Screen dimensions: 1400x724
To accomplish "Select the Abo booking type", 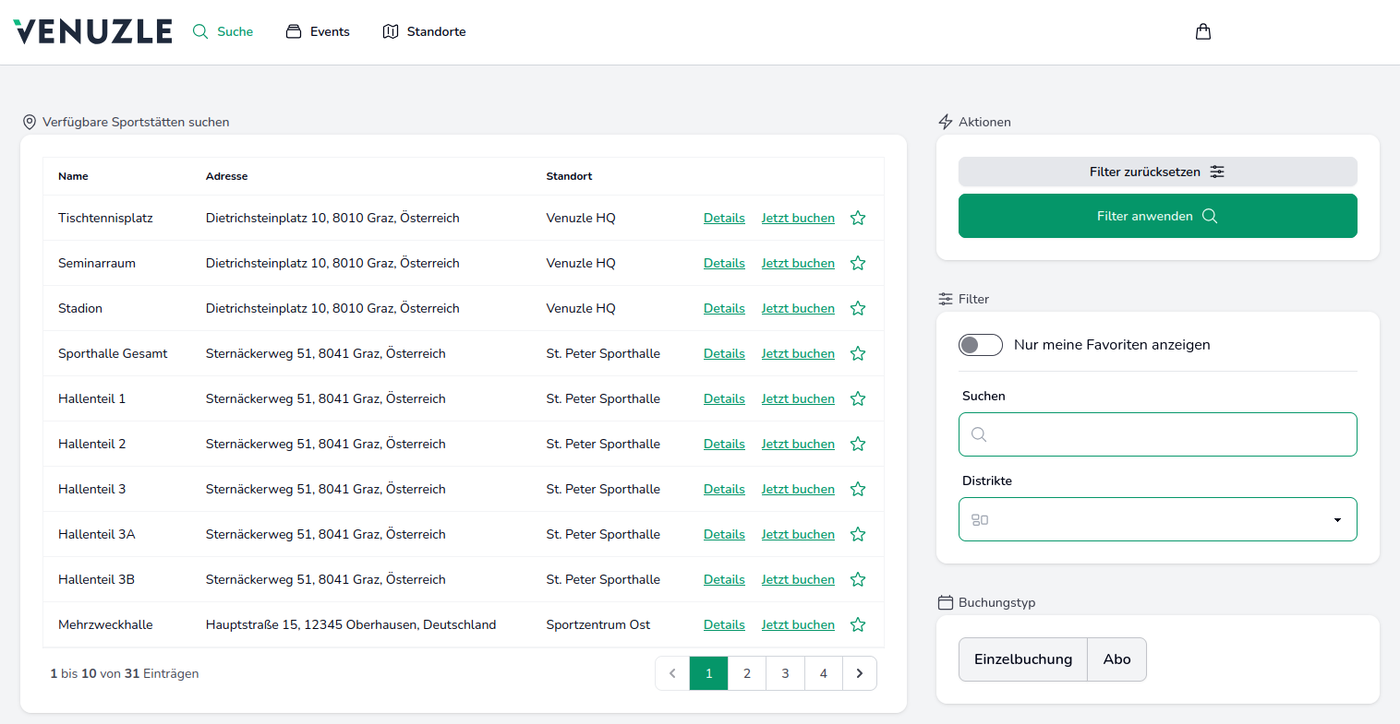I will tap(1116, 660).
